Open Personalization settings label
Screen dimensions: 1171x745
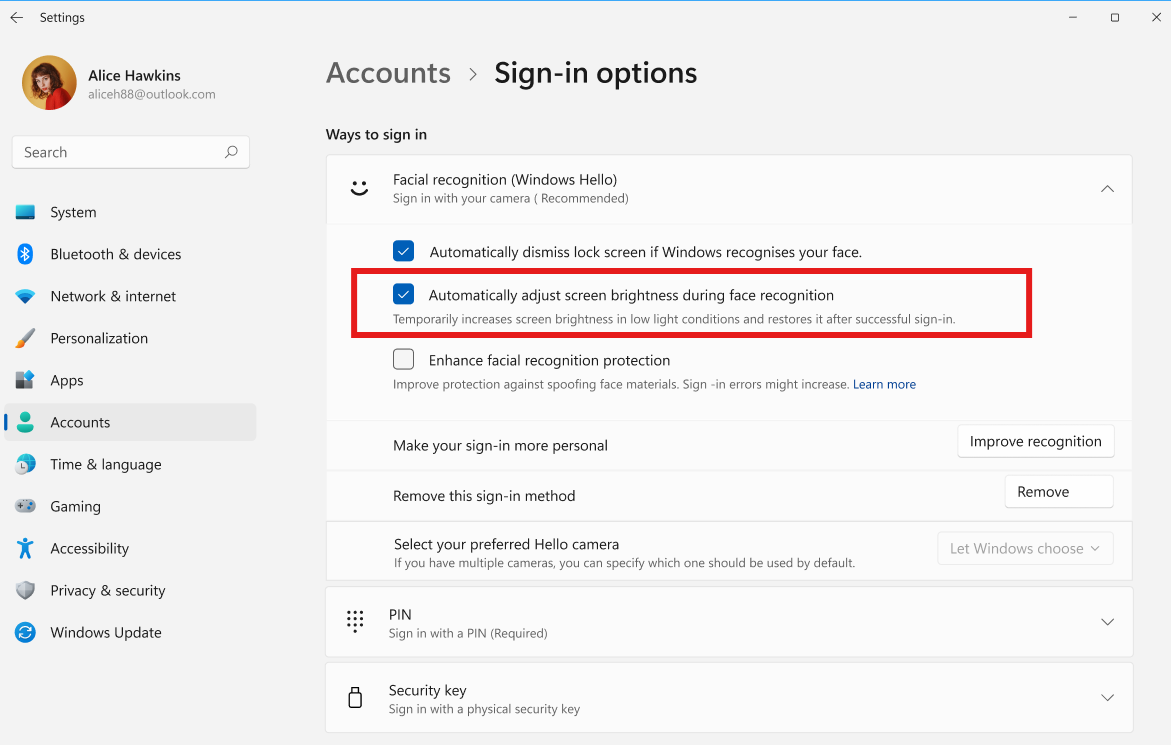(99, 338)
